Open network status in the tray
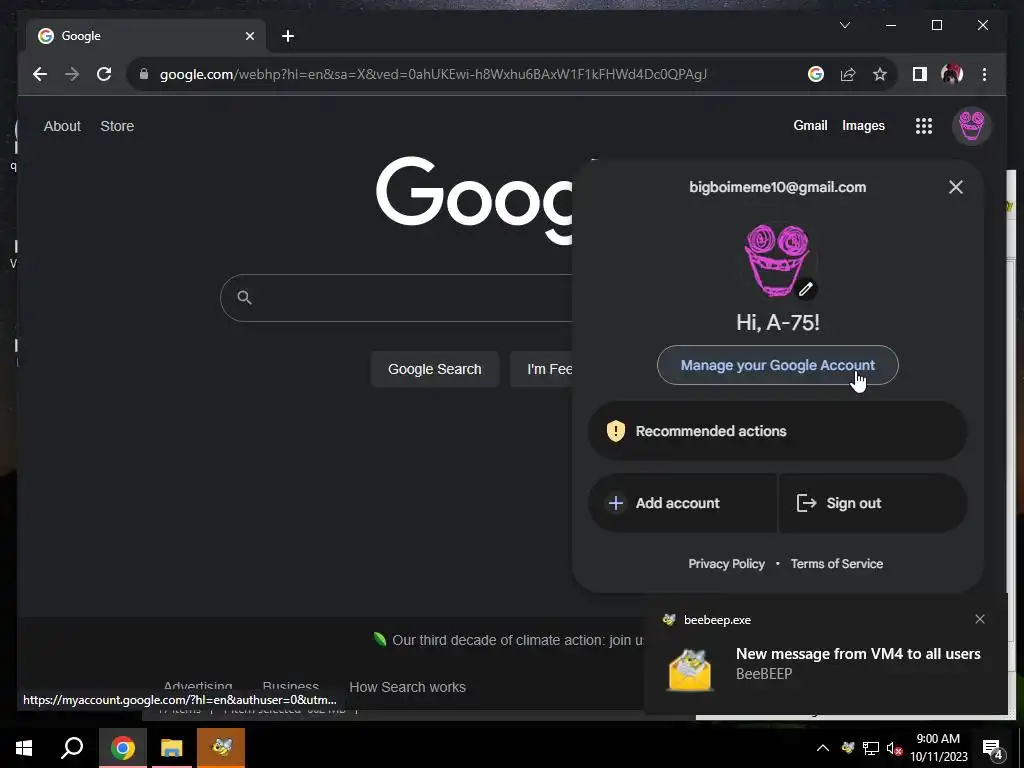This screenshot has width=1024, height=768. (x=871, y=748)
